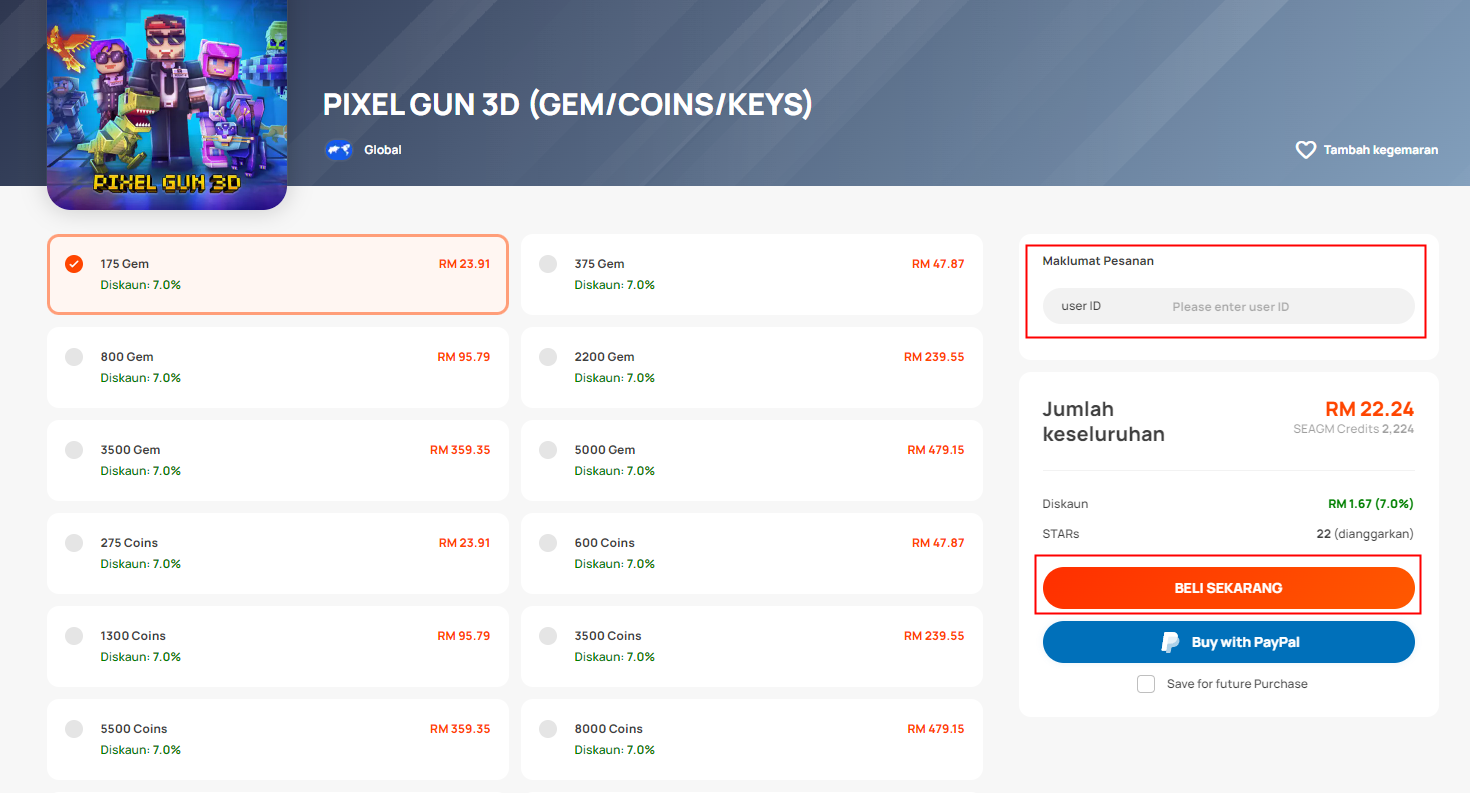Choose the 2200 Gem radio option
This screenshot has width=1470, height=793.
548,357
